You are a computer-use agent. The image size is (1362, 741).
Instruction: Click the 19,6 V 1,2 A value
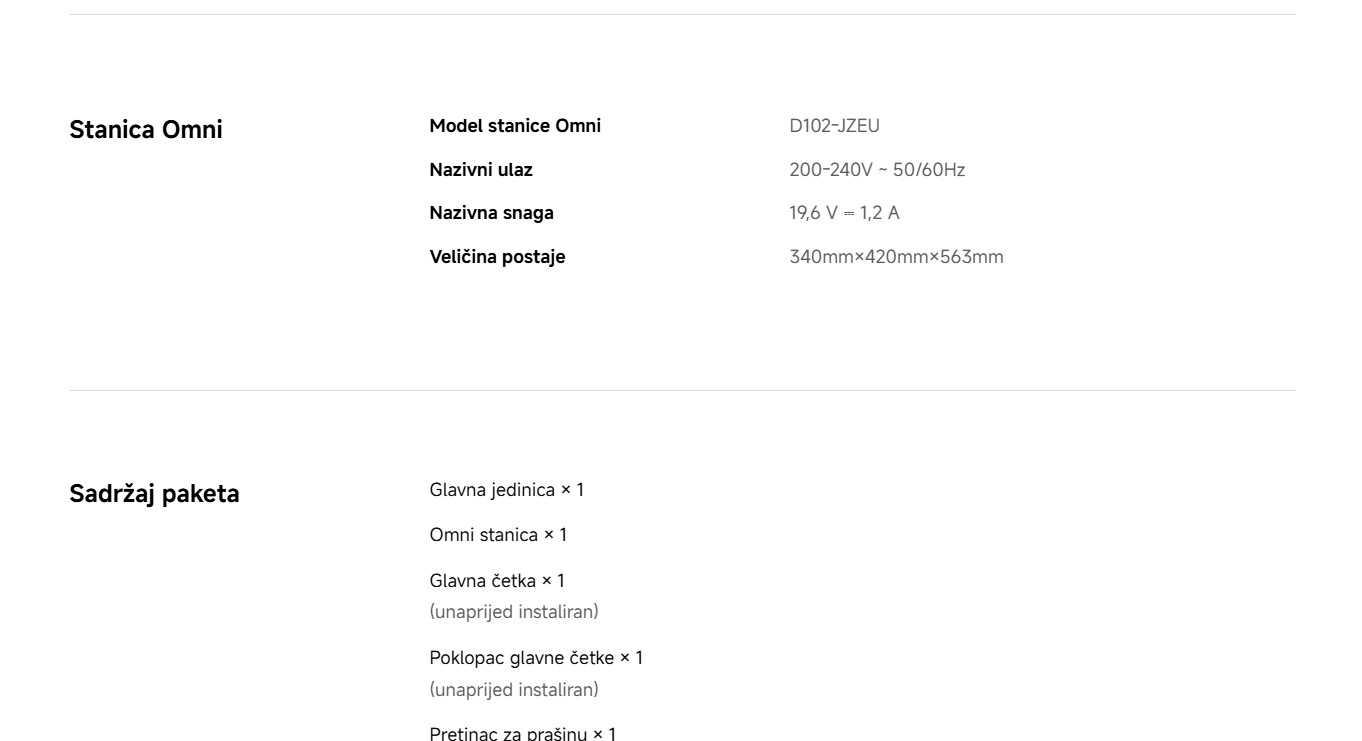[844, 213]
